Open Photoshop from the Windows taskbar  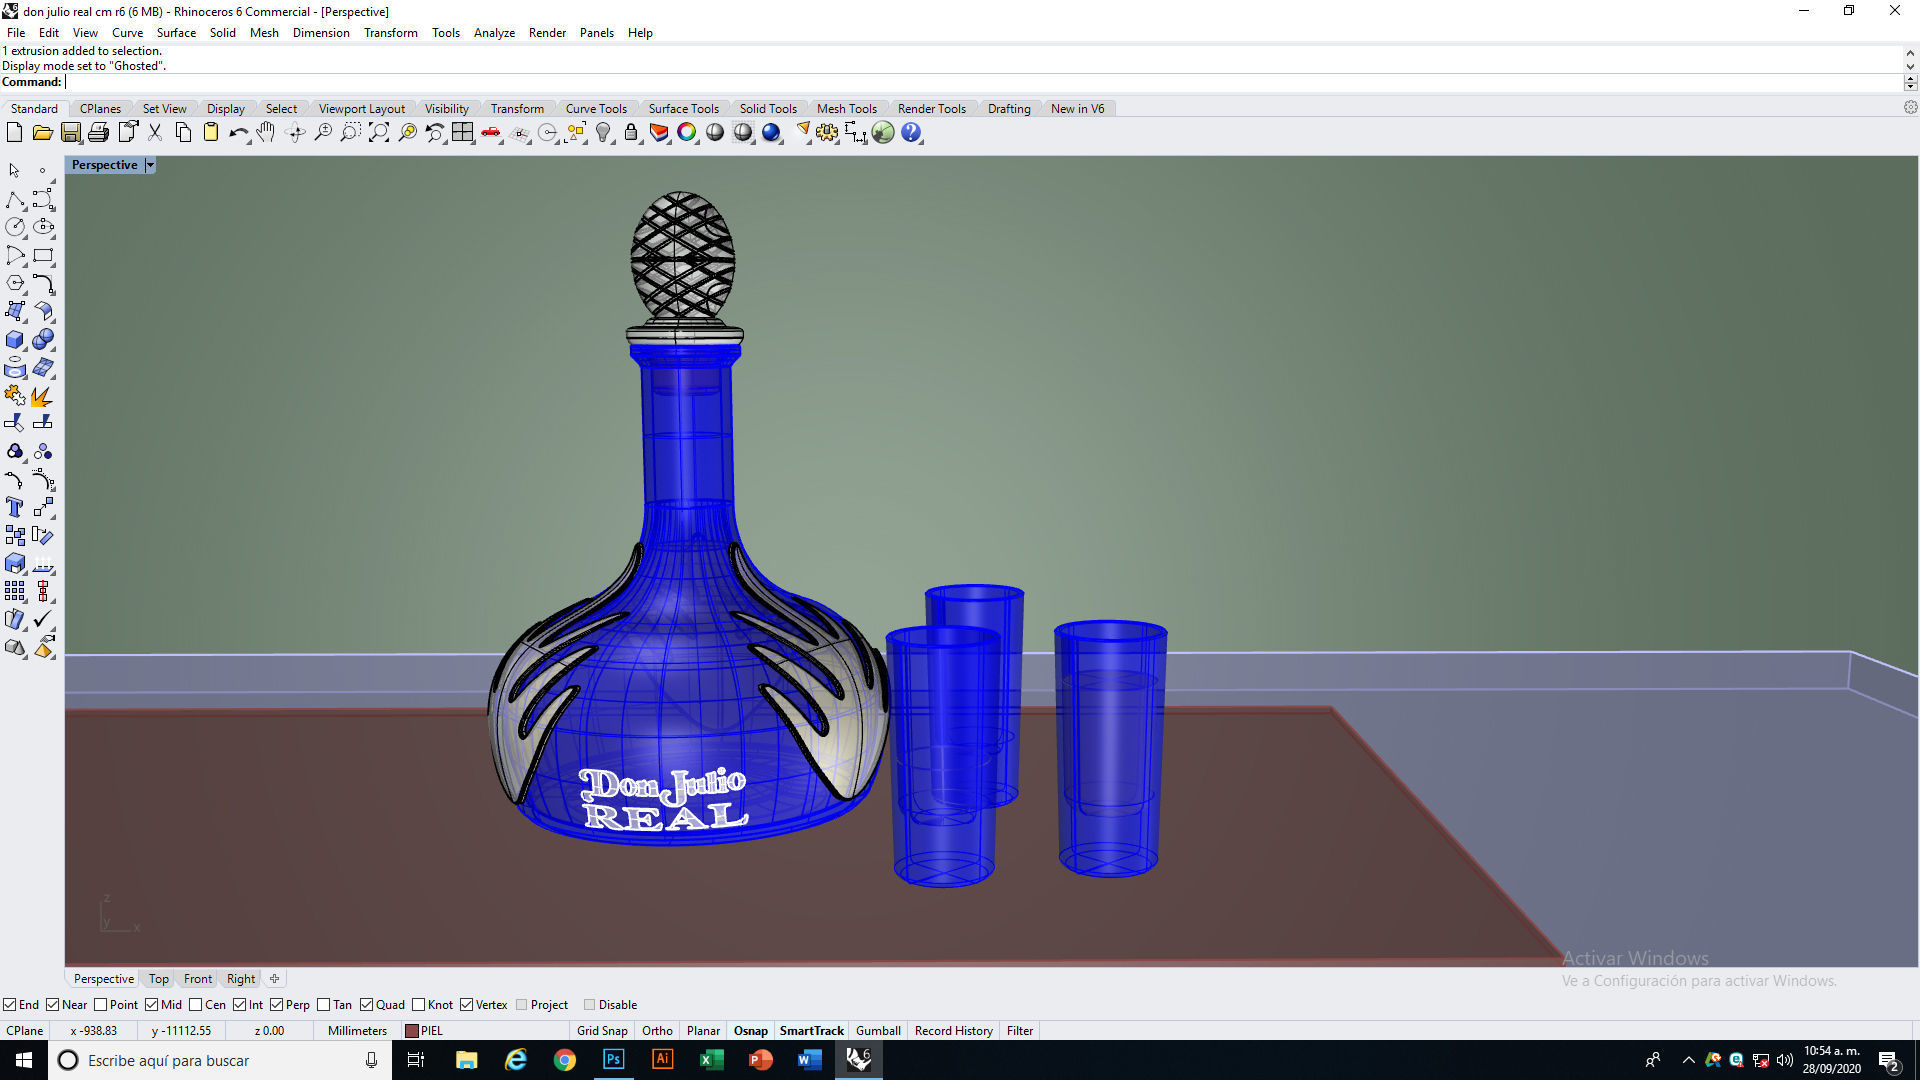613,1060
